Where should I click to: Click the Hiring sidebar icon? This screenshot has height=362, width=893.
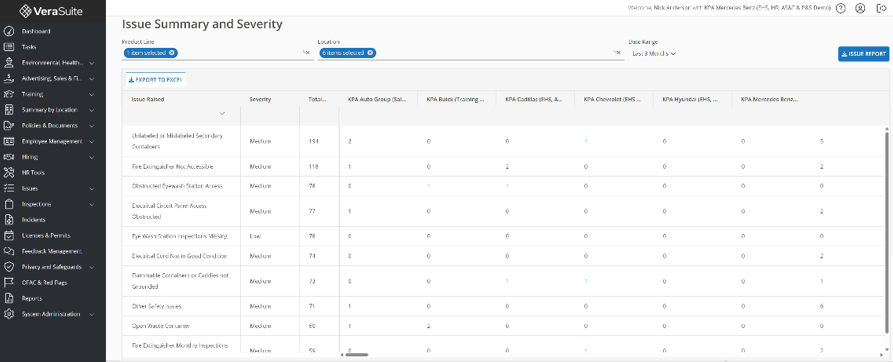coord(9,157)
